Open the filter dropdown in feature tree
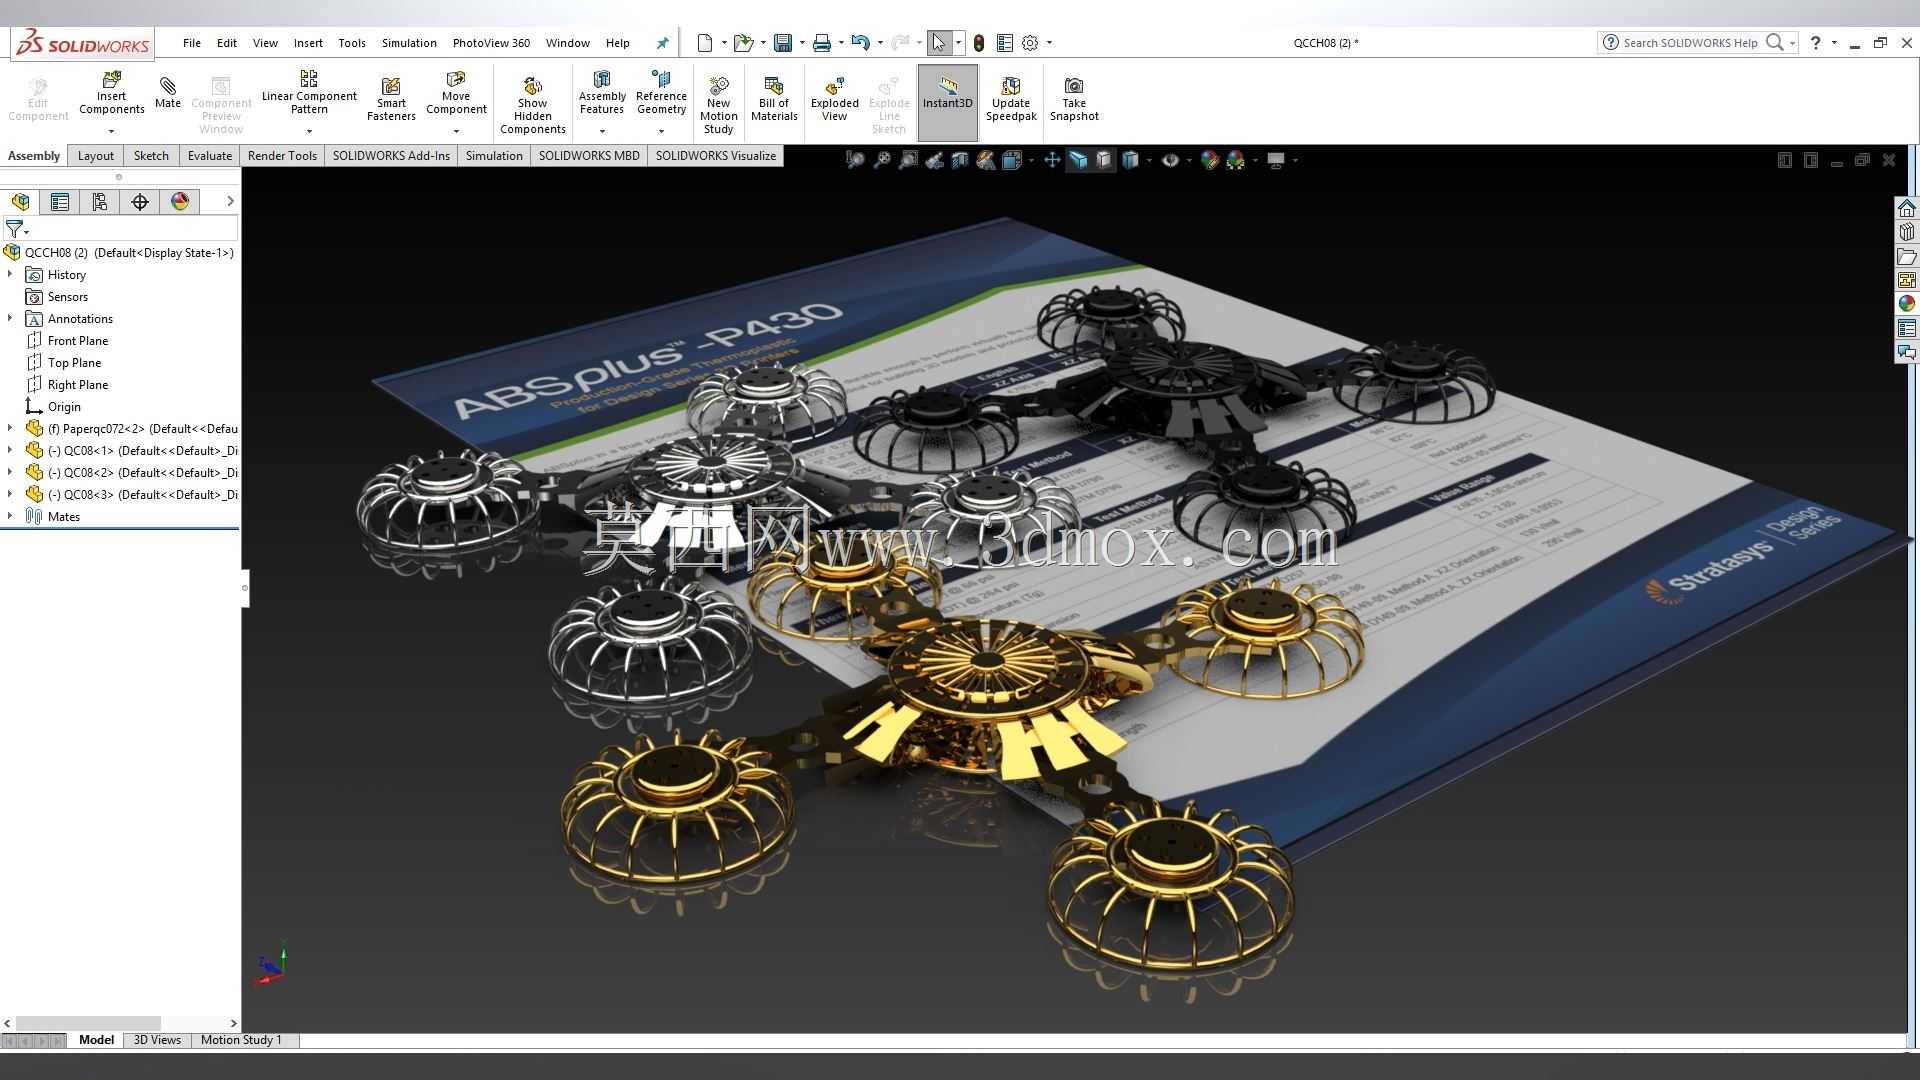1920x1080 pixels. click(17, 230)
